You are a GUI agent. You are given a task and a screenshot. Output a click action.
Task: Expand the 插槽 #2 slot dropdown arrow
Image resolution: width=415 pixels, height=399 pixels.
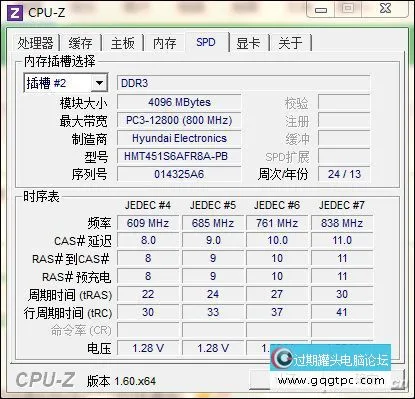tap(99, 83)
